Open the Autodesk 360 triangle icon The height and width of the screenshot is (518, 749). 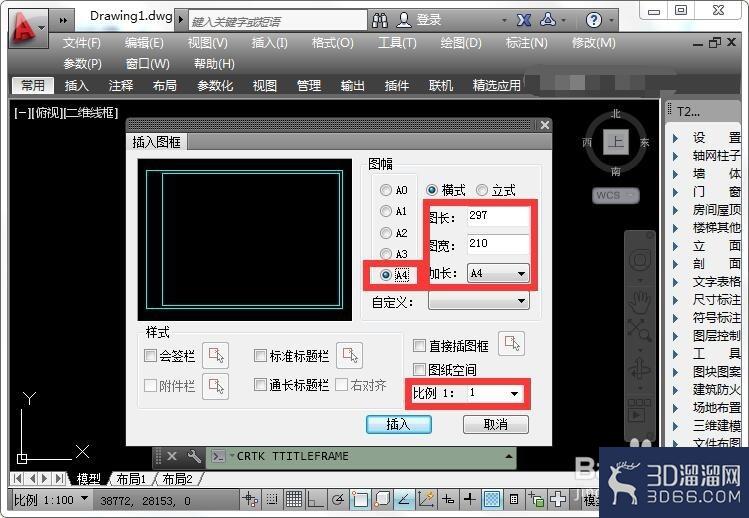click(x=548, y=20)
